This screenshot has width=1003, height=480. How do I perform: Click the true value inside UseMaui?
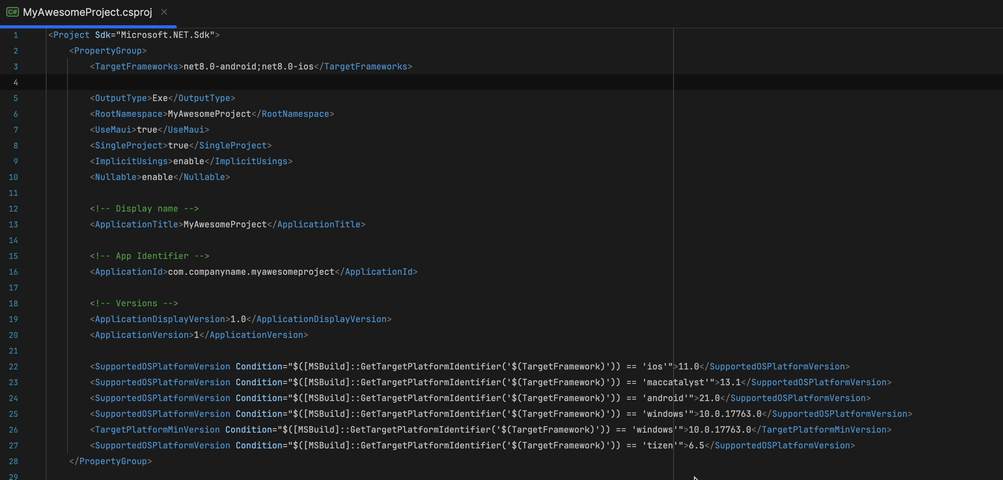[x=149, y=130]
